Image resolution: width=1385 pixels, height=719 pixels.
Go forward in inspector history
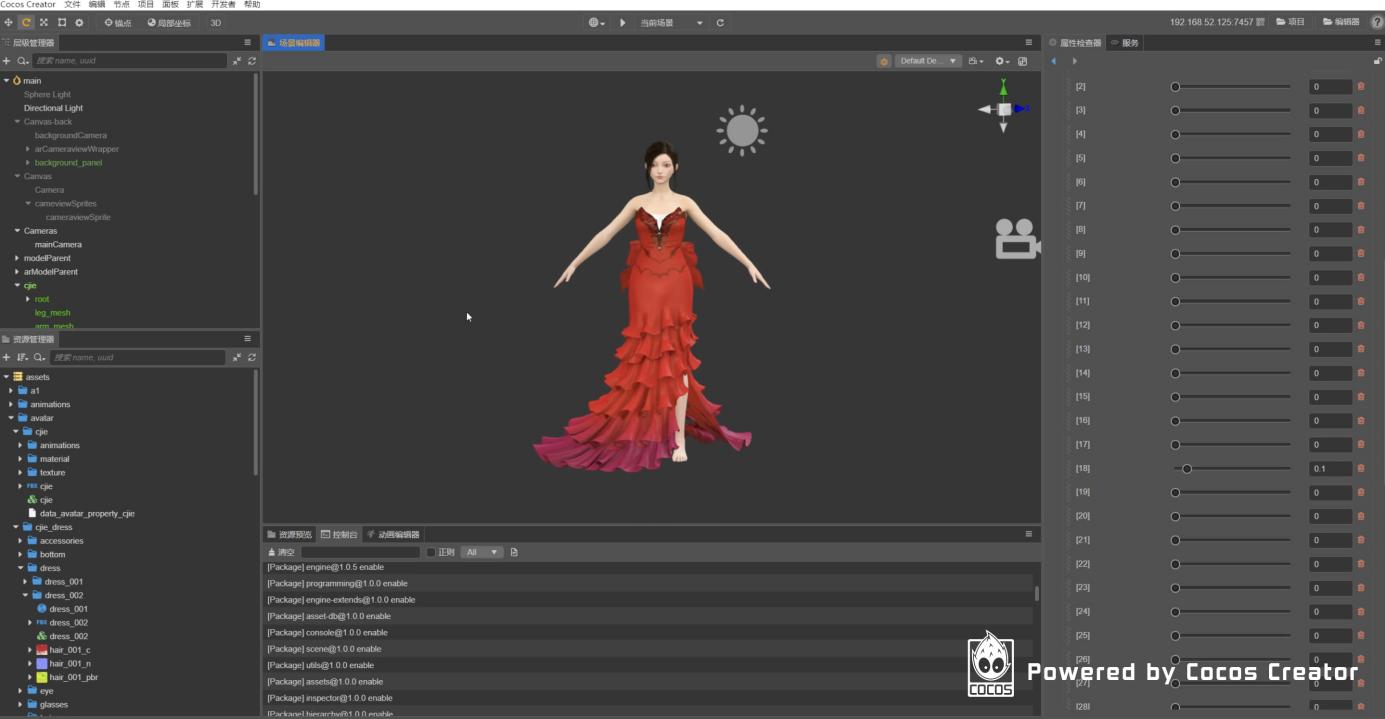pyautogui.click(x=1075, y=61)
